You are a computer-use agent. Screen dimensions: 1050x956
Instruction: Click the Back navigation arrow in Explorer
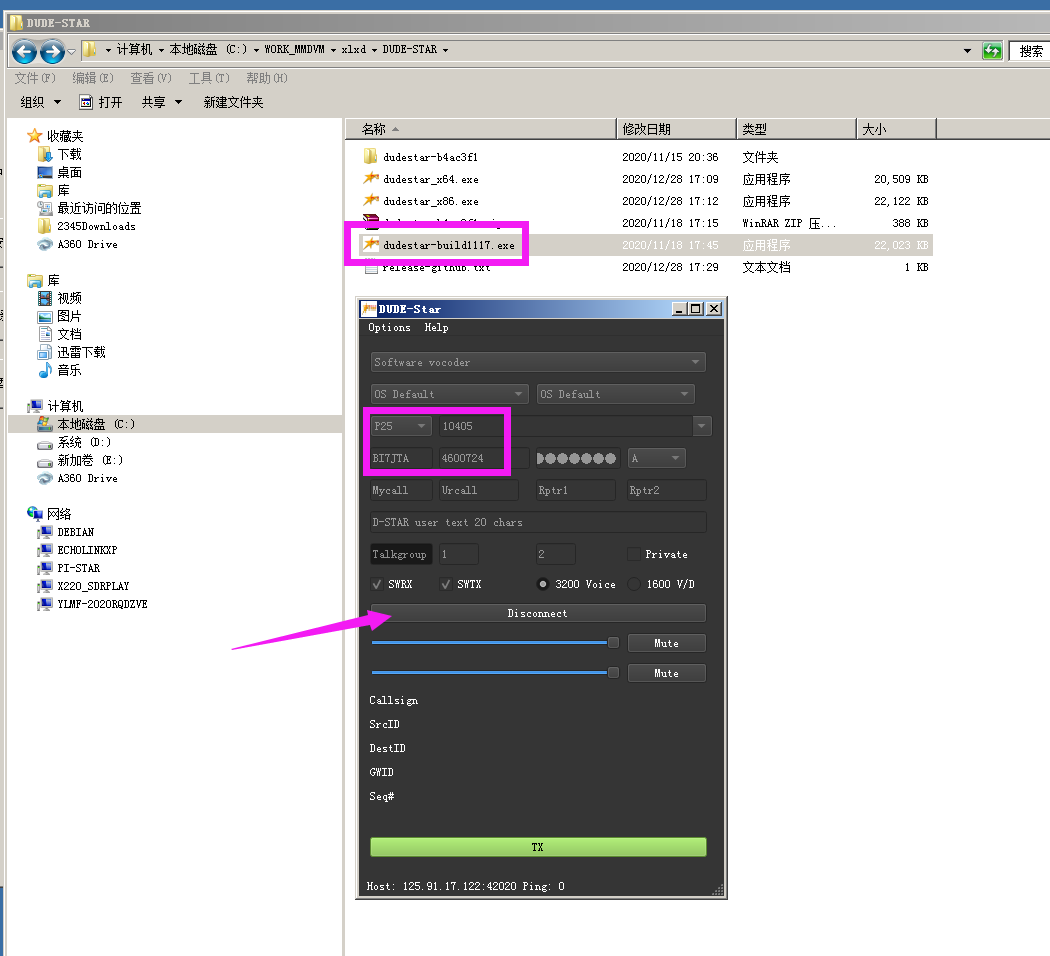coord(24,51)
